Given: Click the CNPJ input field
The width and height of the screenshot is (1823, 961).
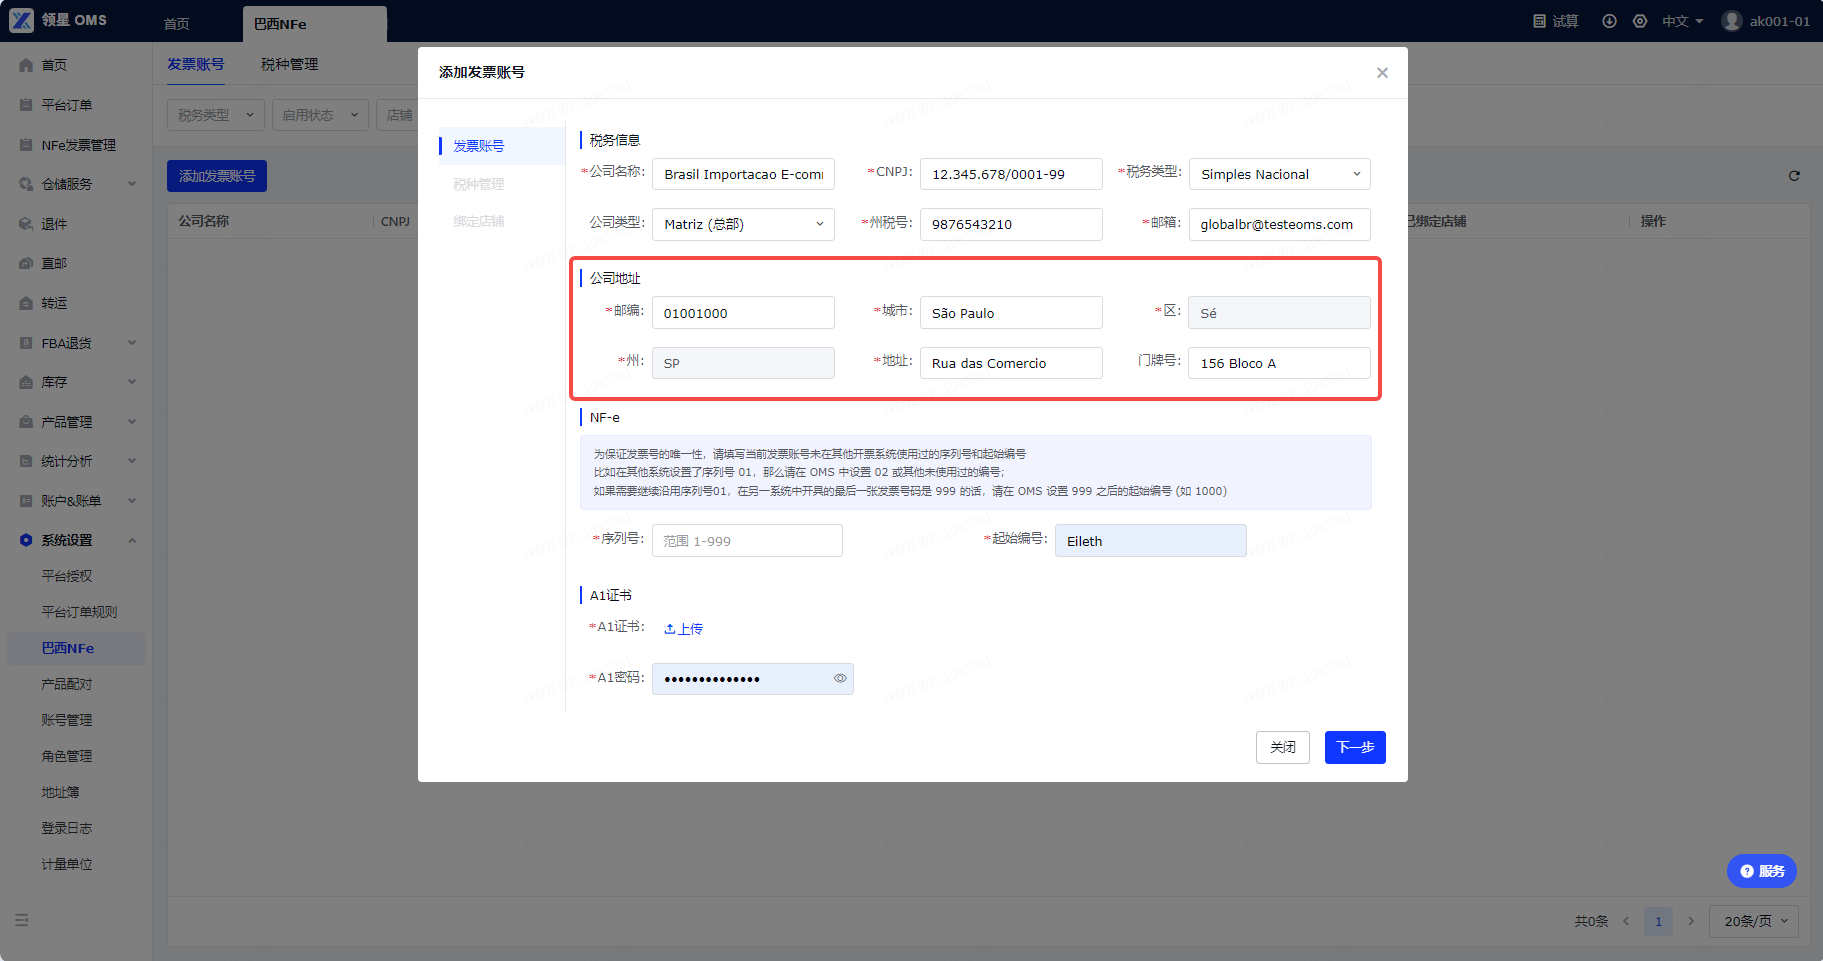Looking at the screenshot, I should tap(1011, 174).
